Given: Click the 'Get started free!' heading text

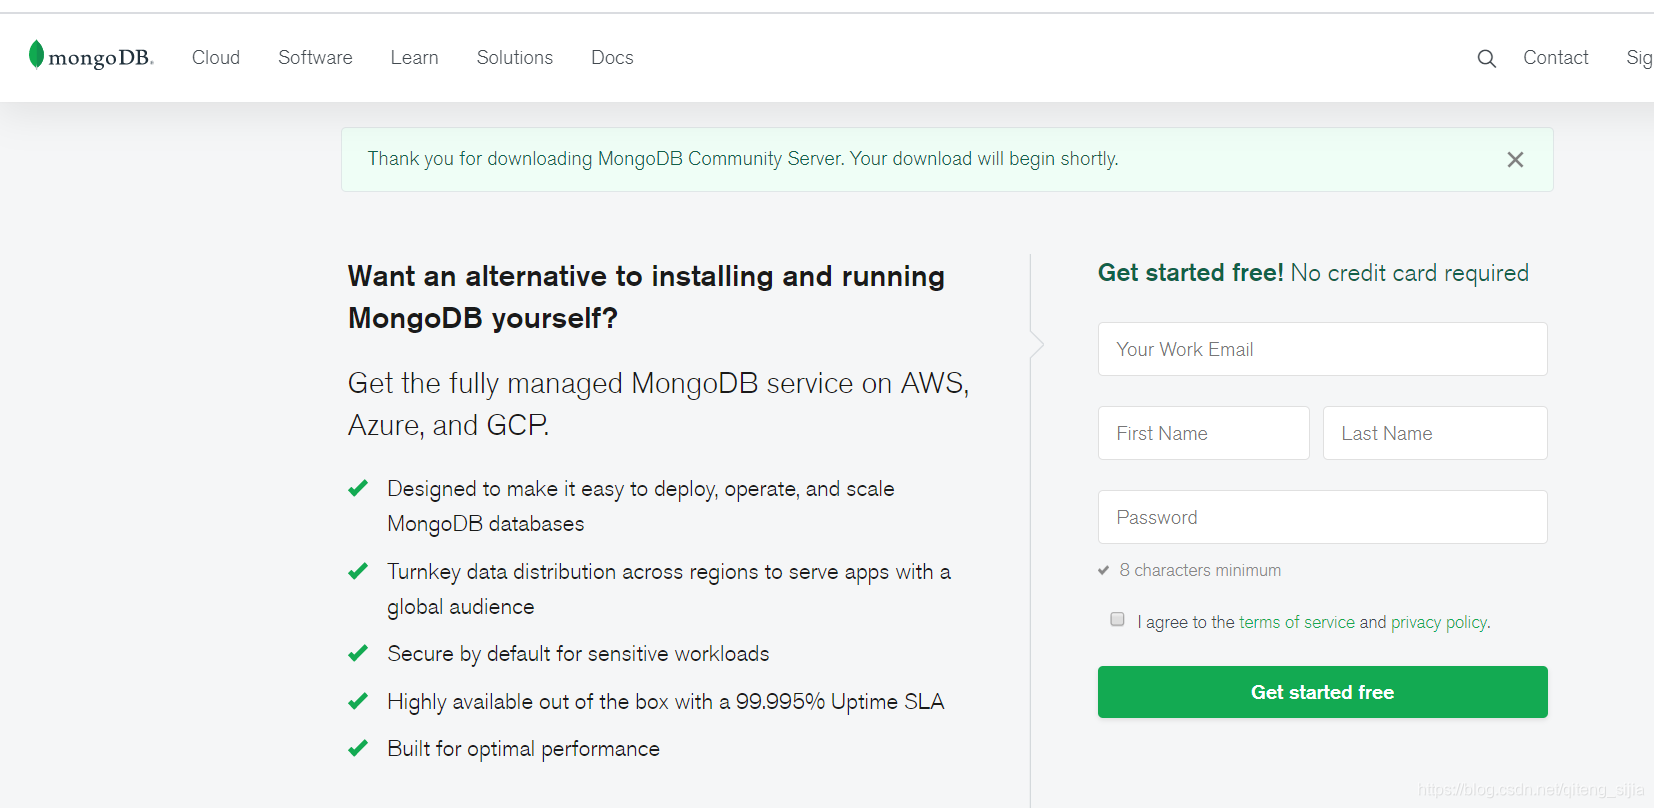Looking at the screenshot, I should [1190, 273].
